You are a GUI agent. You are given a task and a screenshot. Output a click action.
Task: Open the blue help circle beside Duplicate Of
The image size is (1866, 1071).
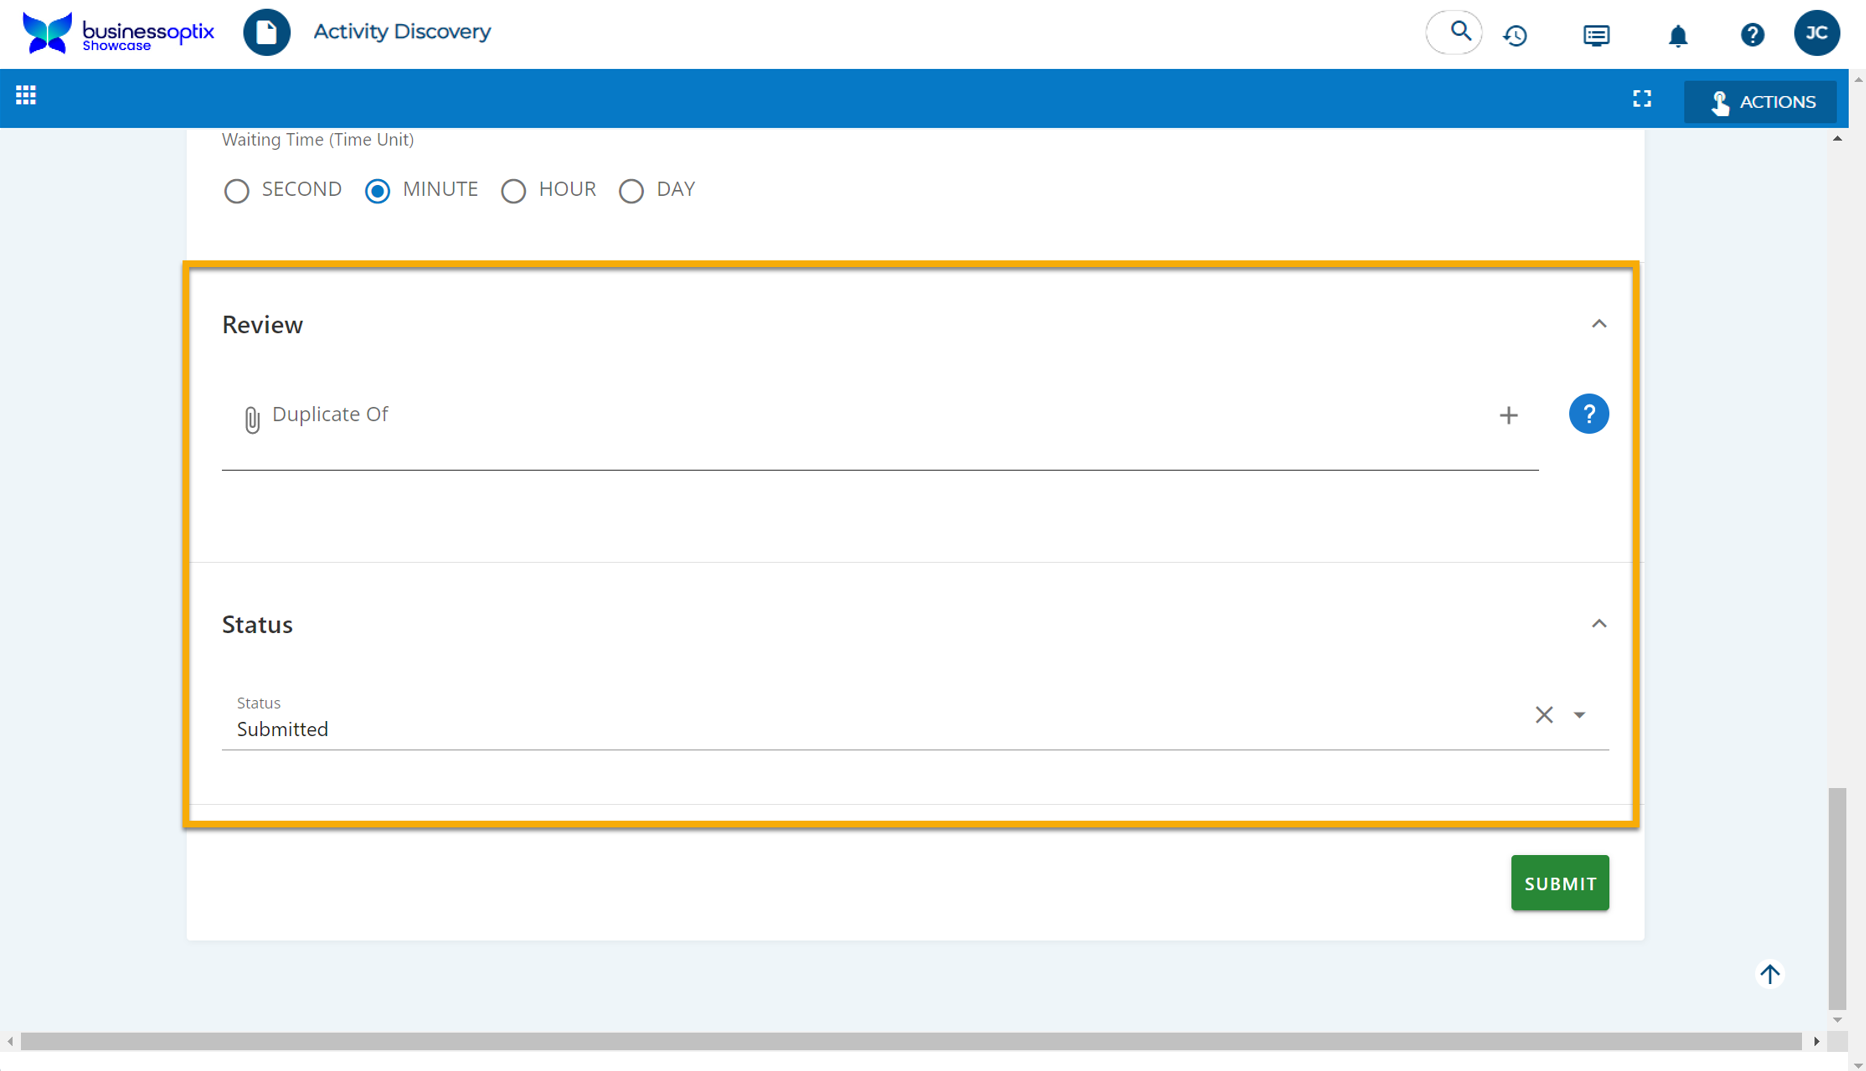pos(1588,413)
